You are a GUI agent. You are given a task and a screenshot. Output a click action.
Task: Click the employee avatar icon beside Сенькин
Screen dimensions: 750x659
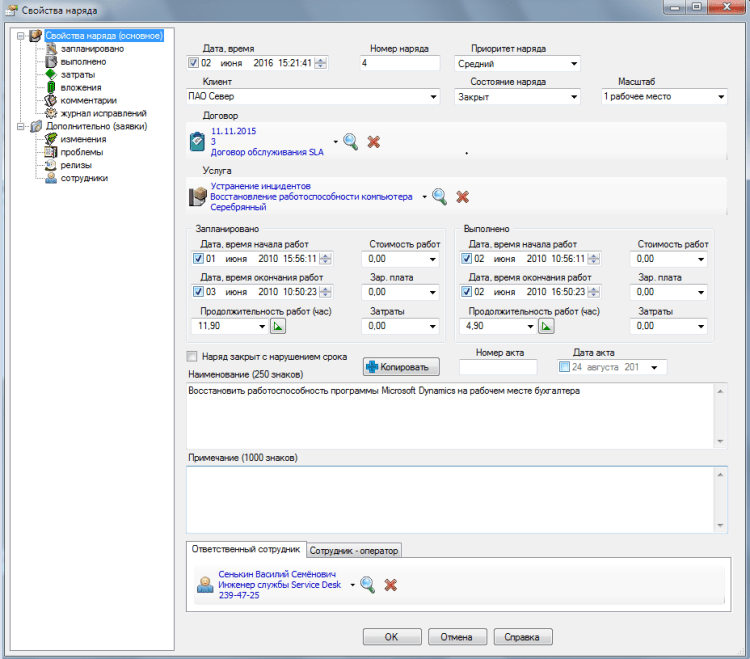click(205, 584)
